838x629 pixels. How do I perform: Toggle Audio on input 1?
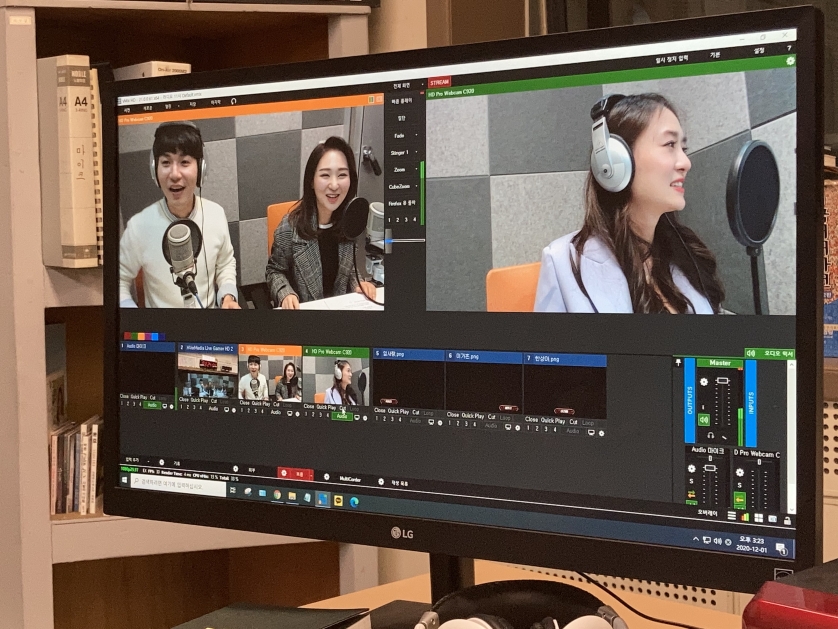[151, 405]
